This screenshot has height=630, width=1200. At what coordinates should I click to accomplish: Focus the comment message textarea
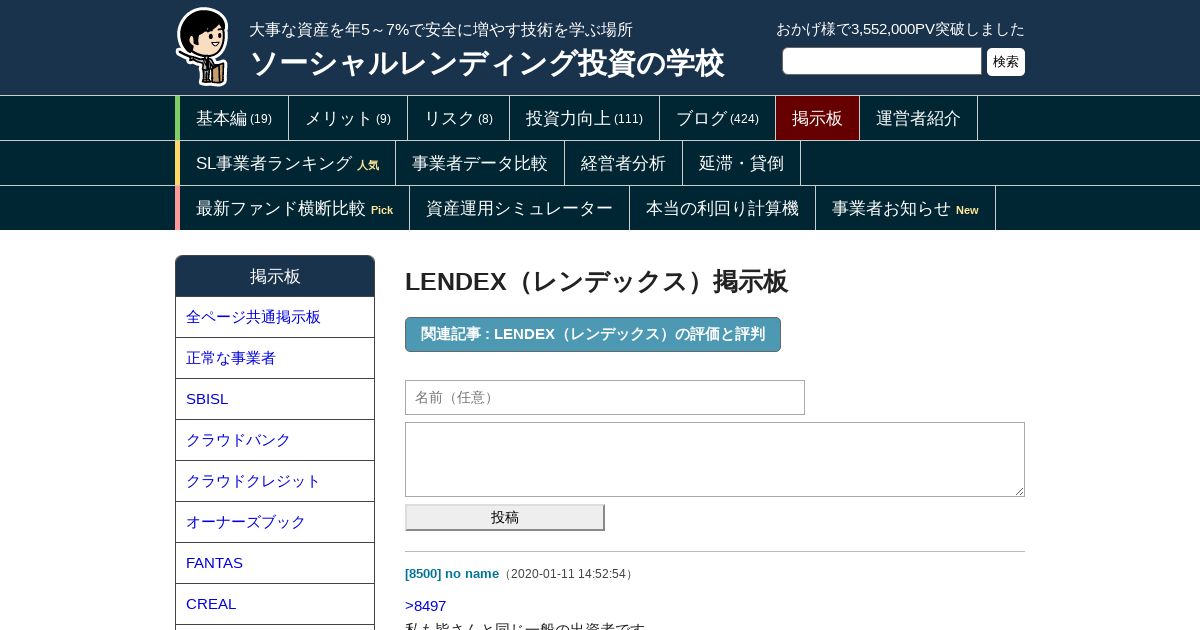tap(715, 459)
